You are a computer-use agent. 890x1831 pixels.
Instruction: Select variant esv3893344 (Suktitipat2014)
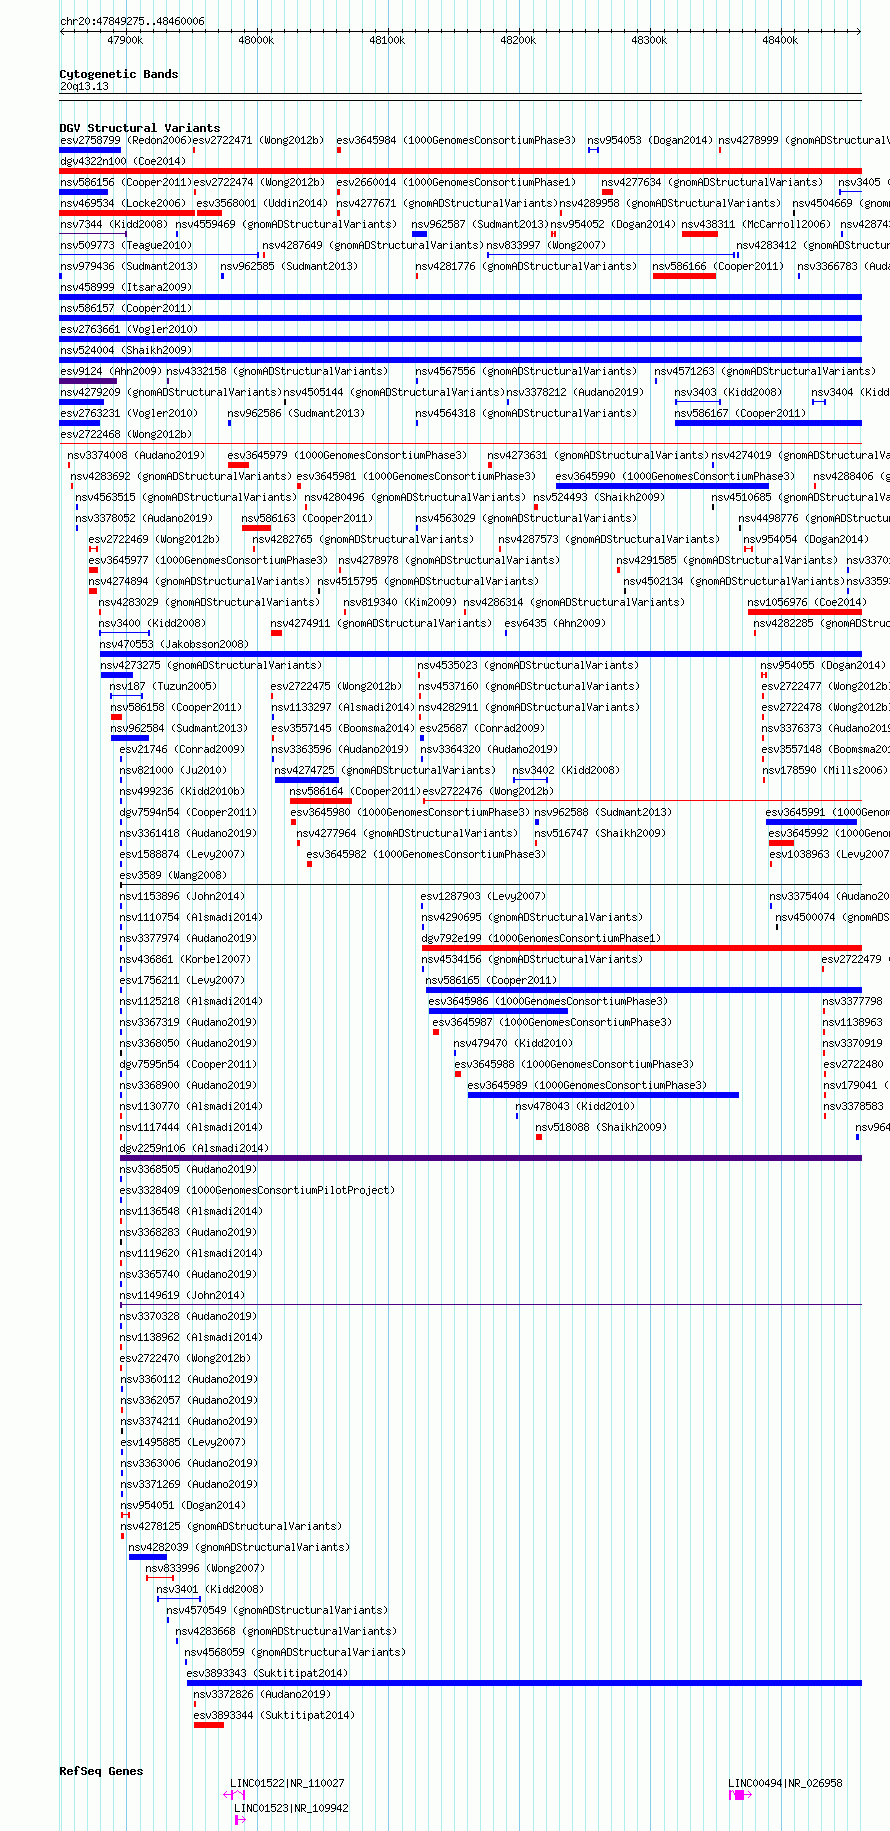pos(274,1715)
